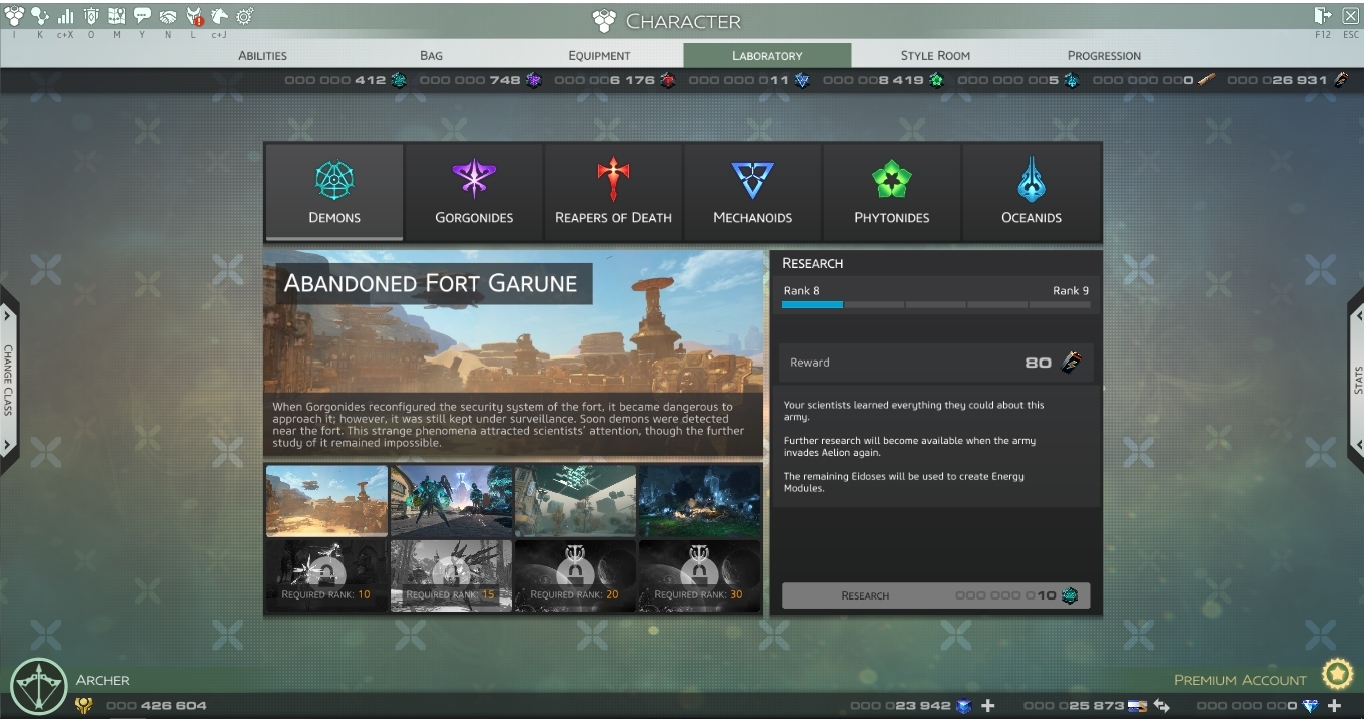Image resolution: width=1364 pixels, height=719 pixels.
Task: Expand the Stats side panel
Action: pos(1356,380)
